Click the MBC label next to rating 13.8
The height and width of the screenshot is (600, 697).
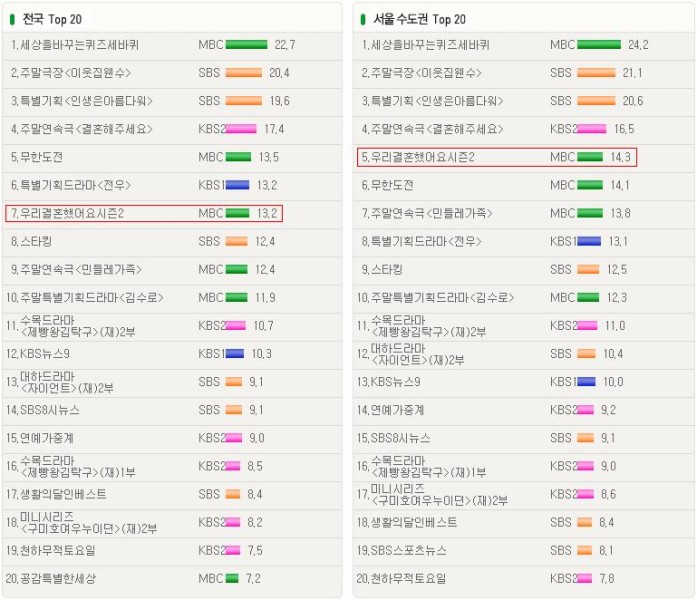(x=563, y=213)
